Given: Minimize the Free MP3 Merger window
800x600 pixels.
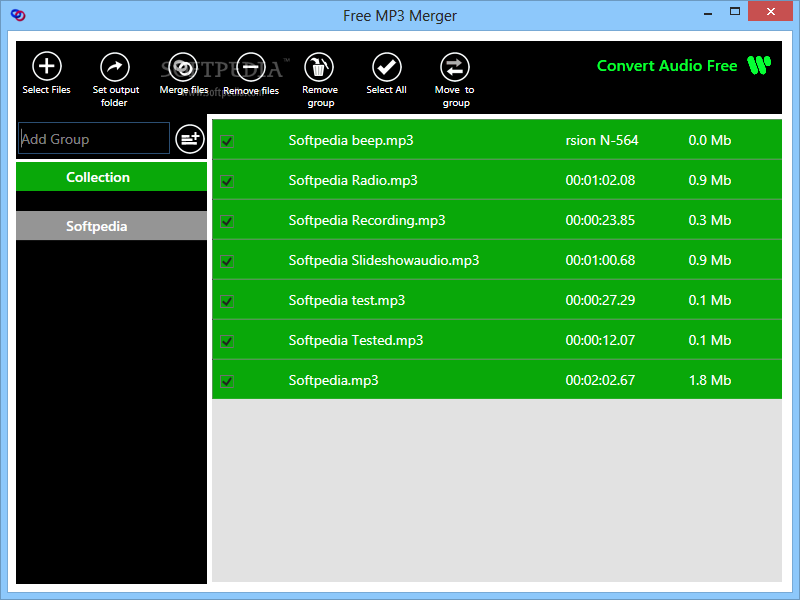Looking at the screenshot, I should tap(708, 12).
